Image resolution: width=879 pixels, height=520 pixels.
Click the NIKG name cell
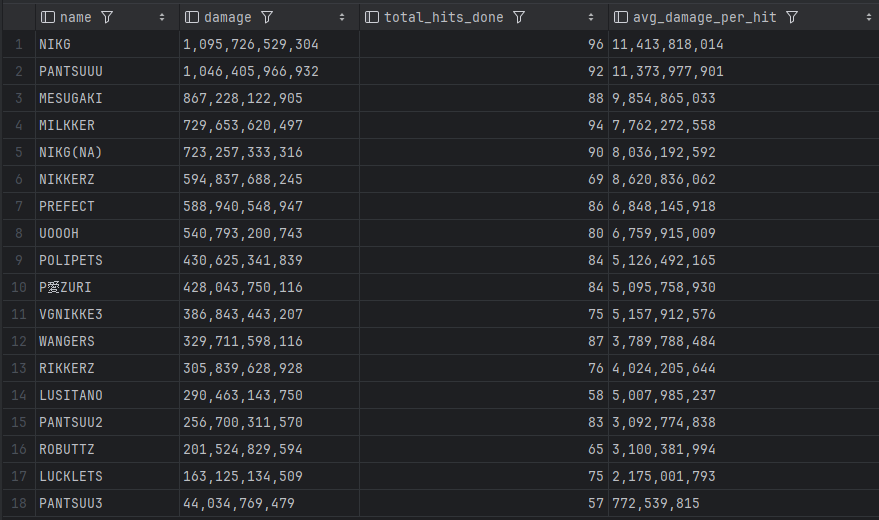click(x=107, y=44)
